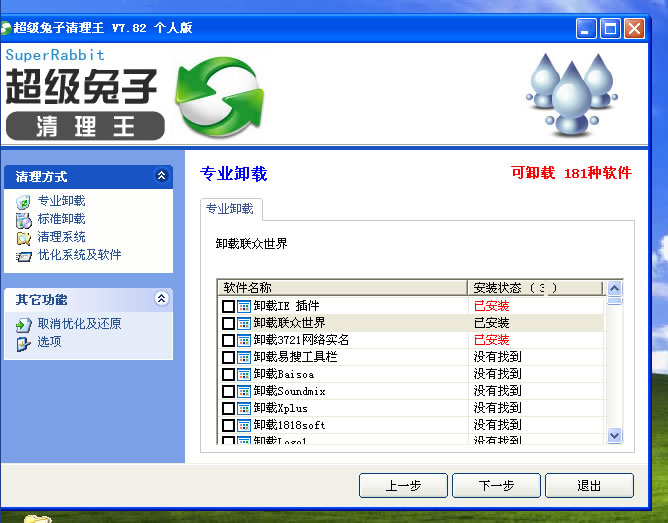Viewport: 668px width, 523px height.
Task: Select the 卸载易搜工具栏 row text
Action: [295, 357]
